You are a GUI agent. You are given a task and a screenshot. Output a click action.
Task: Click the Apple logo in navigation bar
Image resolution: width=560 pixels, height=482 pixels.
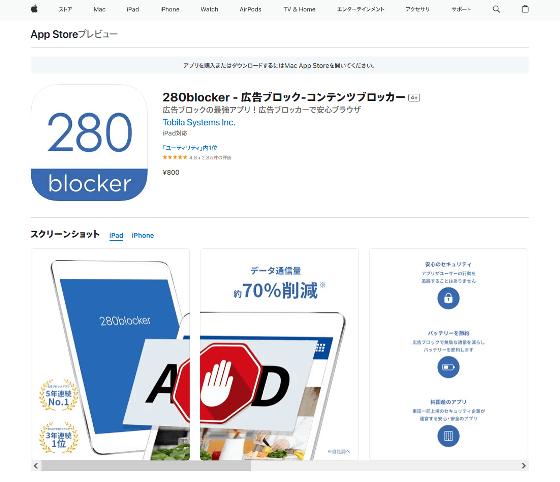[x=34, y=9]
